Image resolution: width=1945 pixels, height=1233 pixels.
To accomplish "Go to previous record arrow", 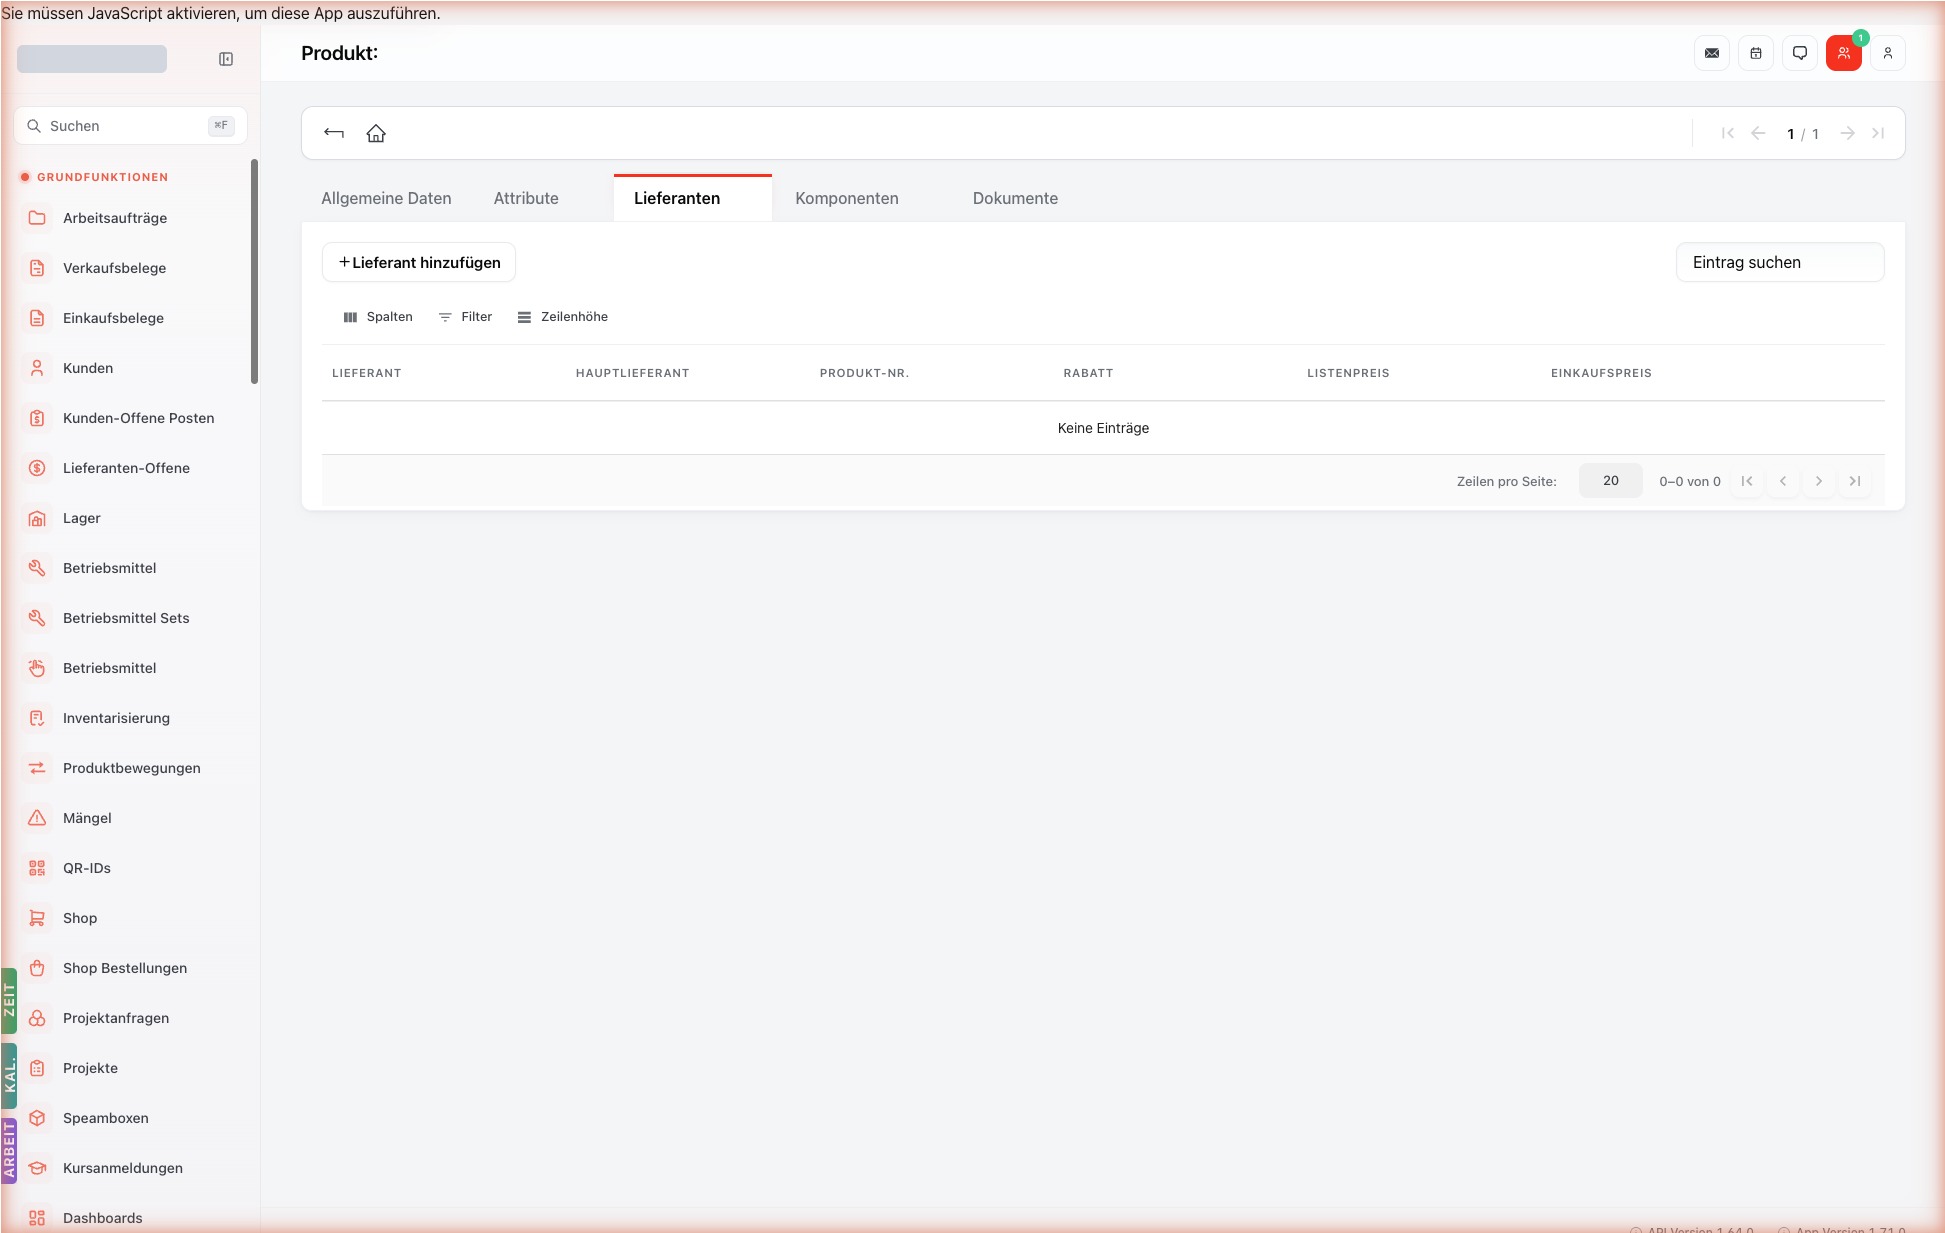I will point(1758,133).
